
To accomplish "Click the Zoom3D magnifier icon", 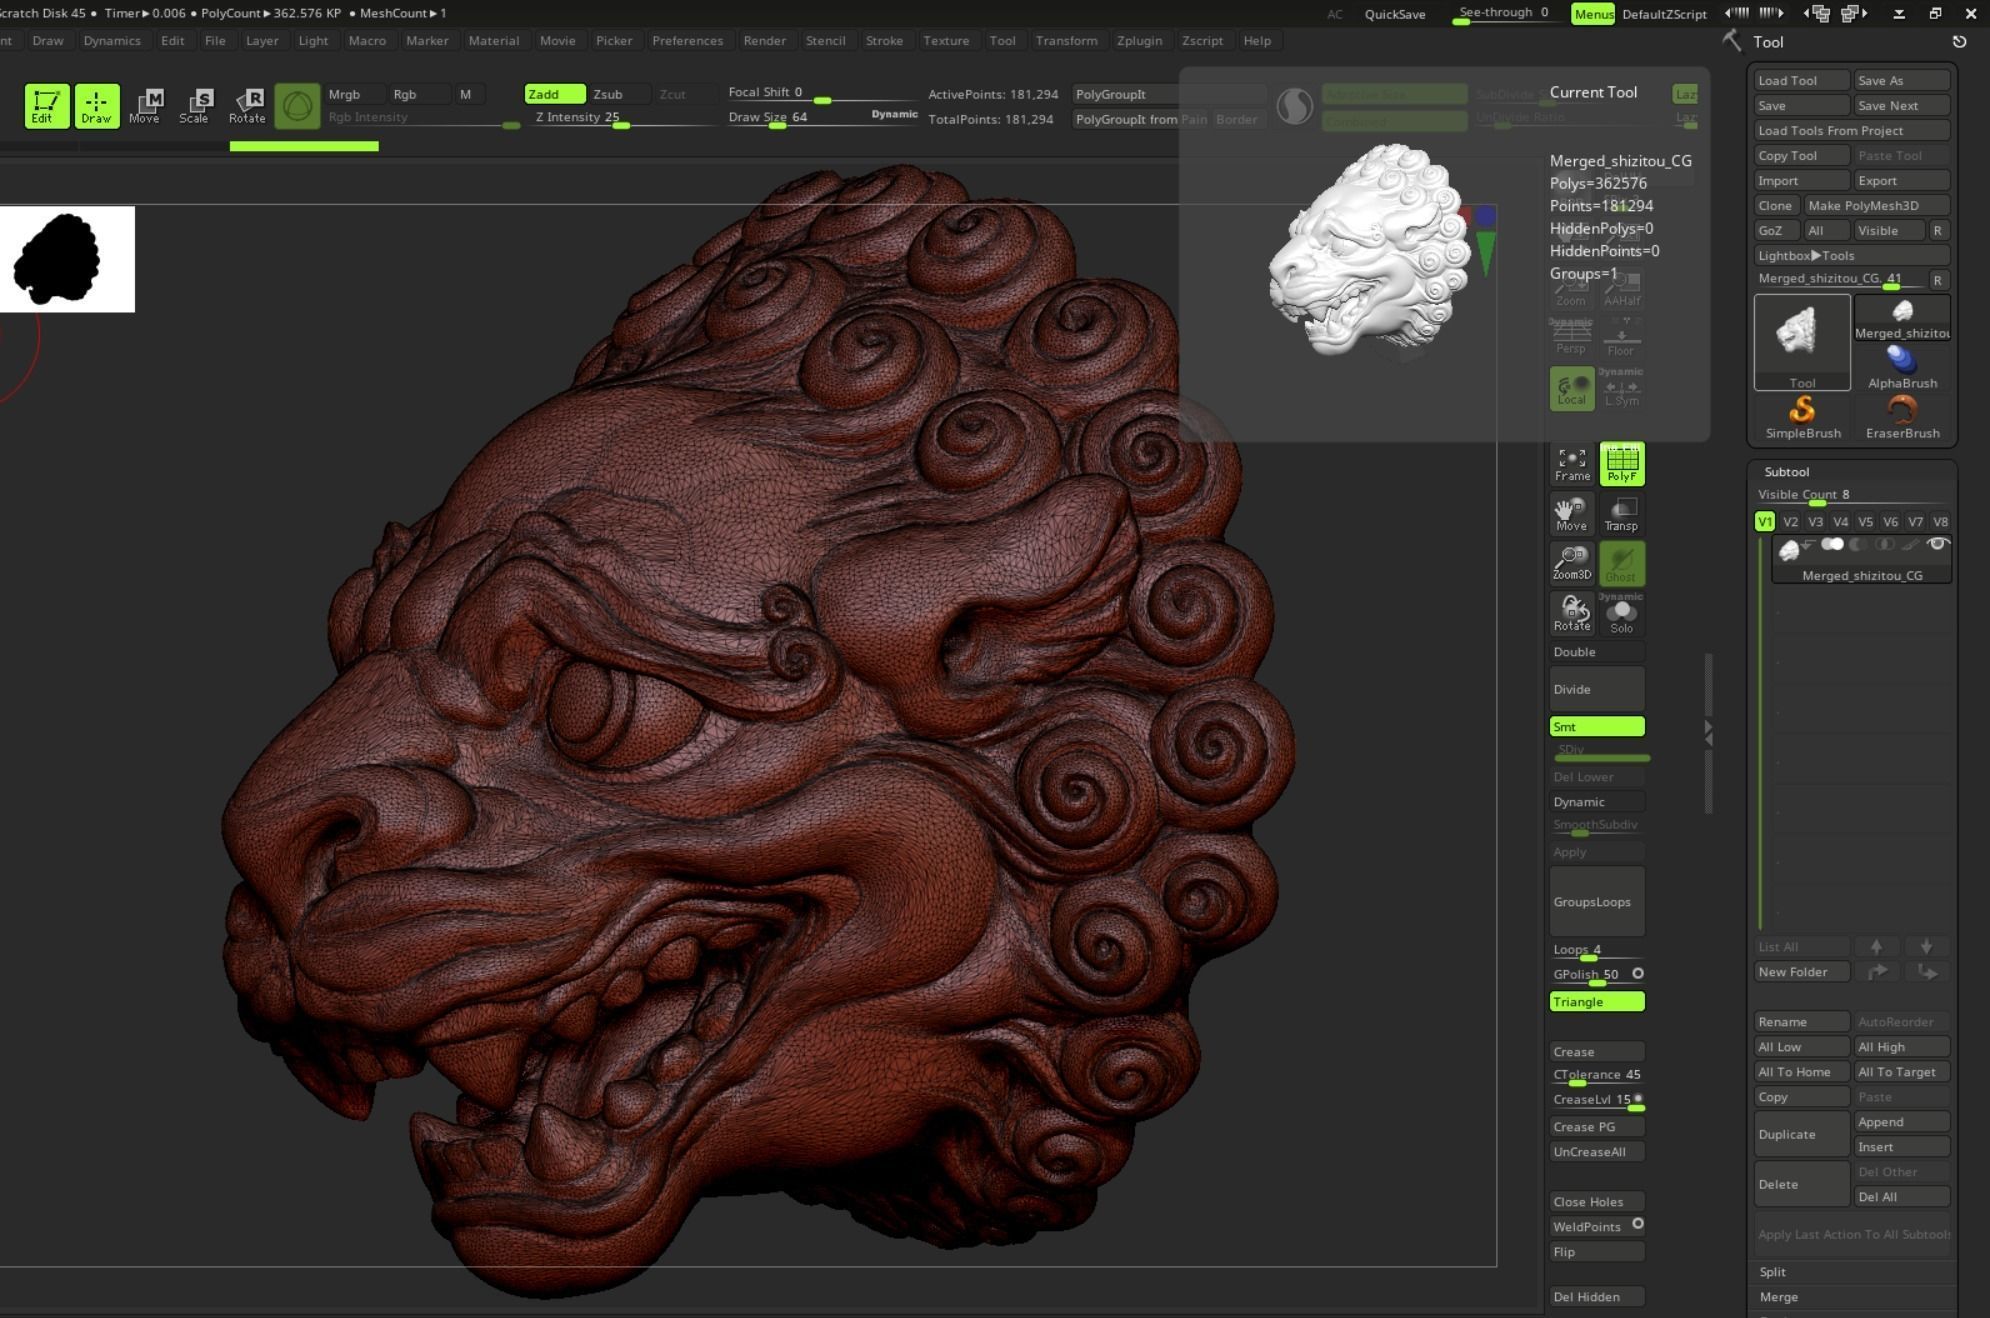I will (1572, 563).
